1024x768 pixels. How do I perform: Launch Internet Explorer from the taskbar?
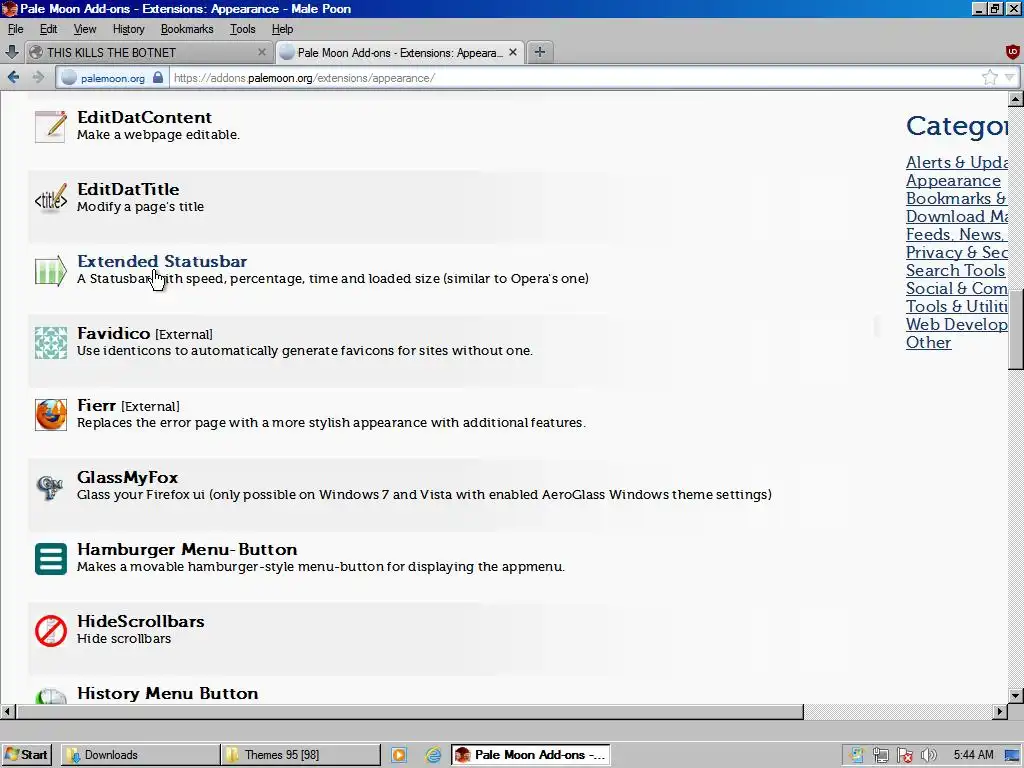[x=433, y=755]
